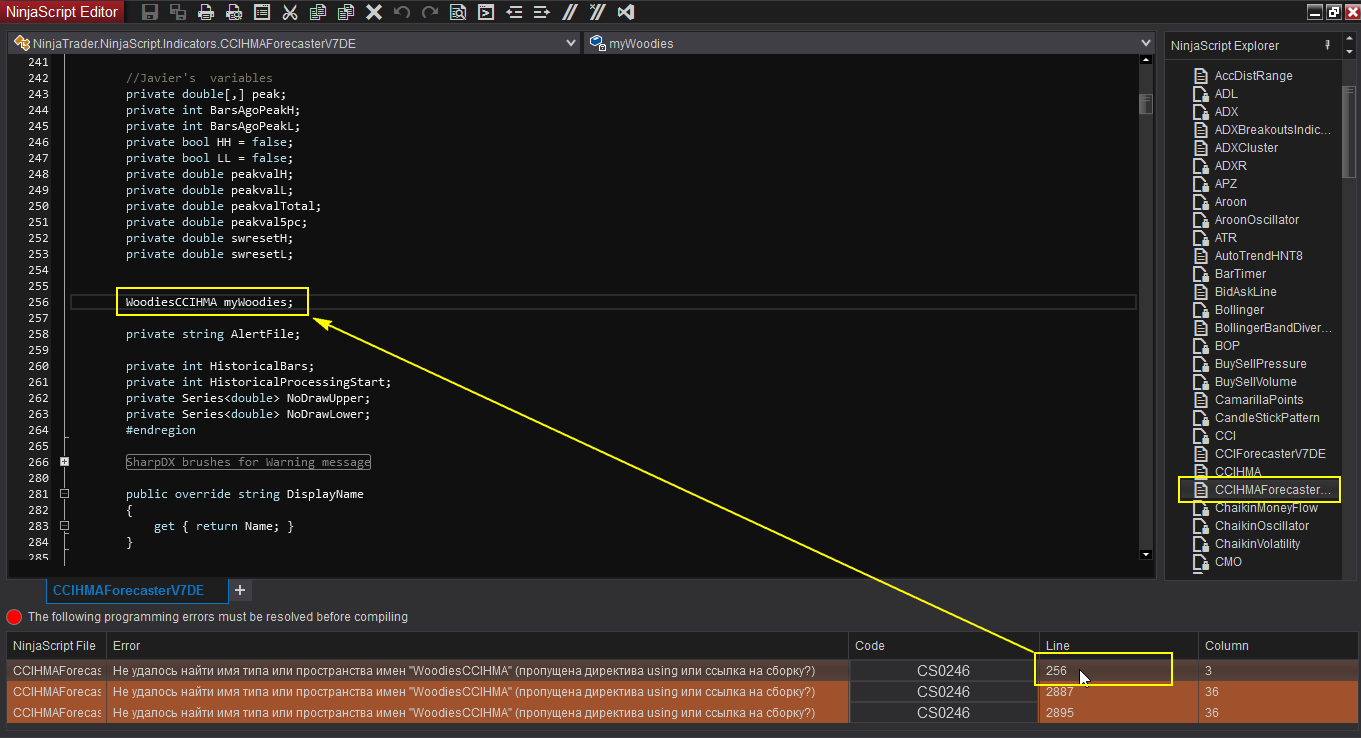
Task: Open AutoTrendHNT8 indicator
Action: [1258, 256]
